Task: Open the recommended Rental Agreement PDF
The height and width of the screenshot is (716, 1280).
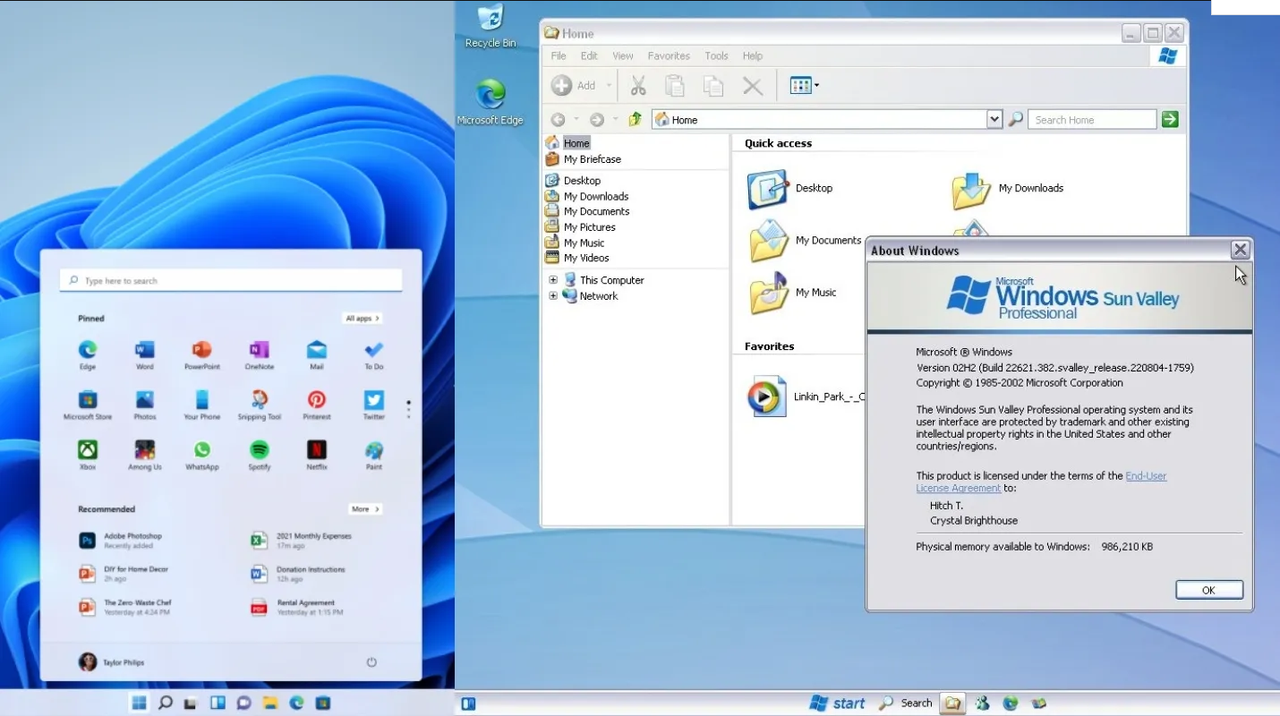Action: (x=297, y=607)
